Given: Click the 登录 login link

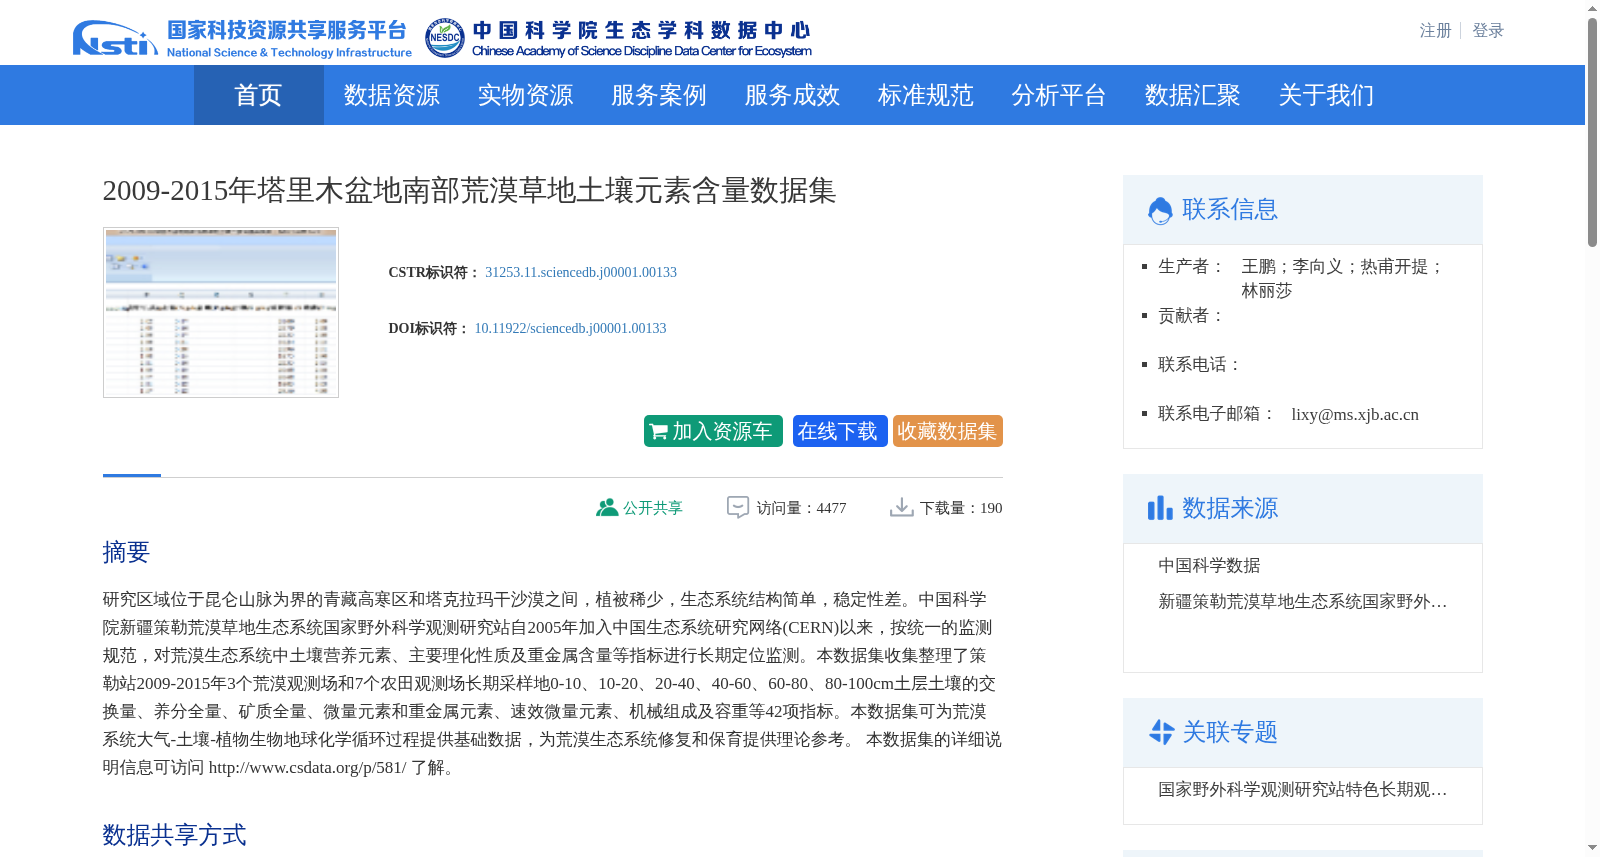Looking at the screenshot, I should coord(1488,31).
